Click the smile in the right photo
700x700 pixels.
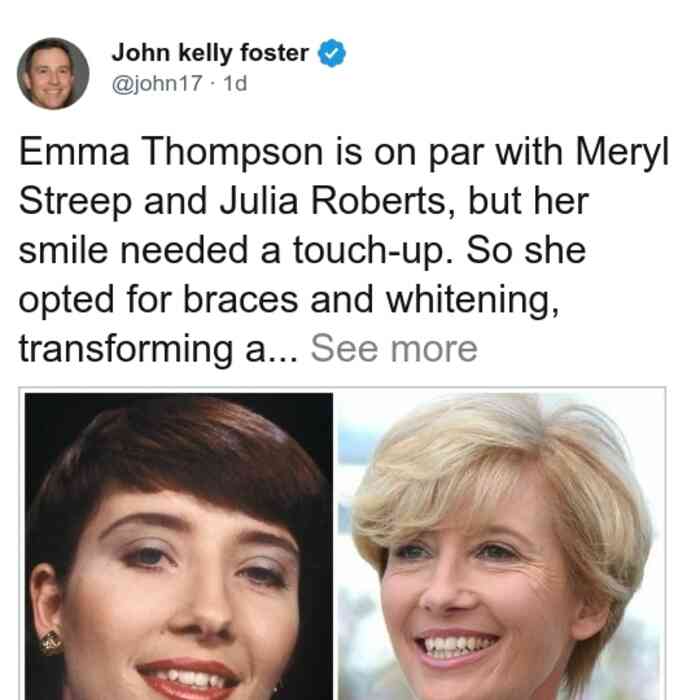click(456, 646)
